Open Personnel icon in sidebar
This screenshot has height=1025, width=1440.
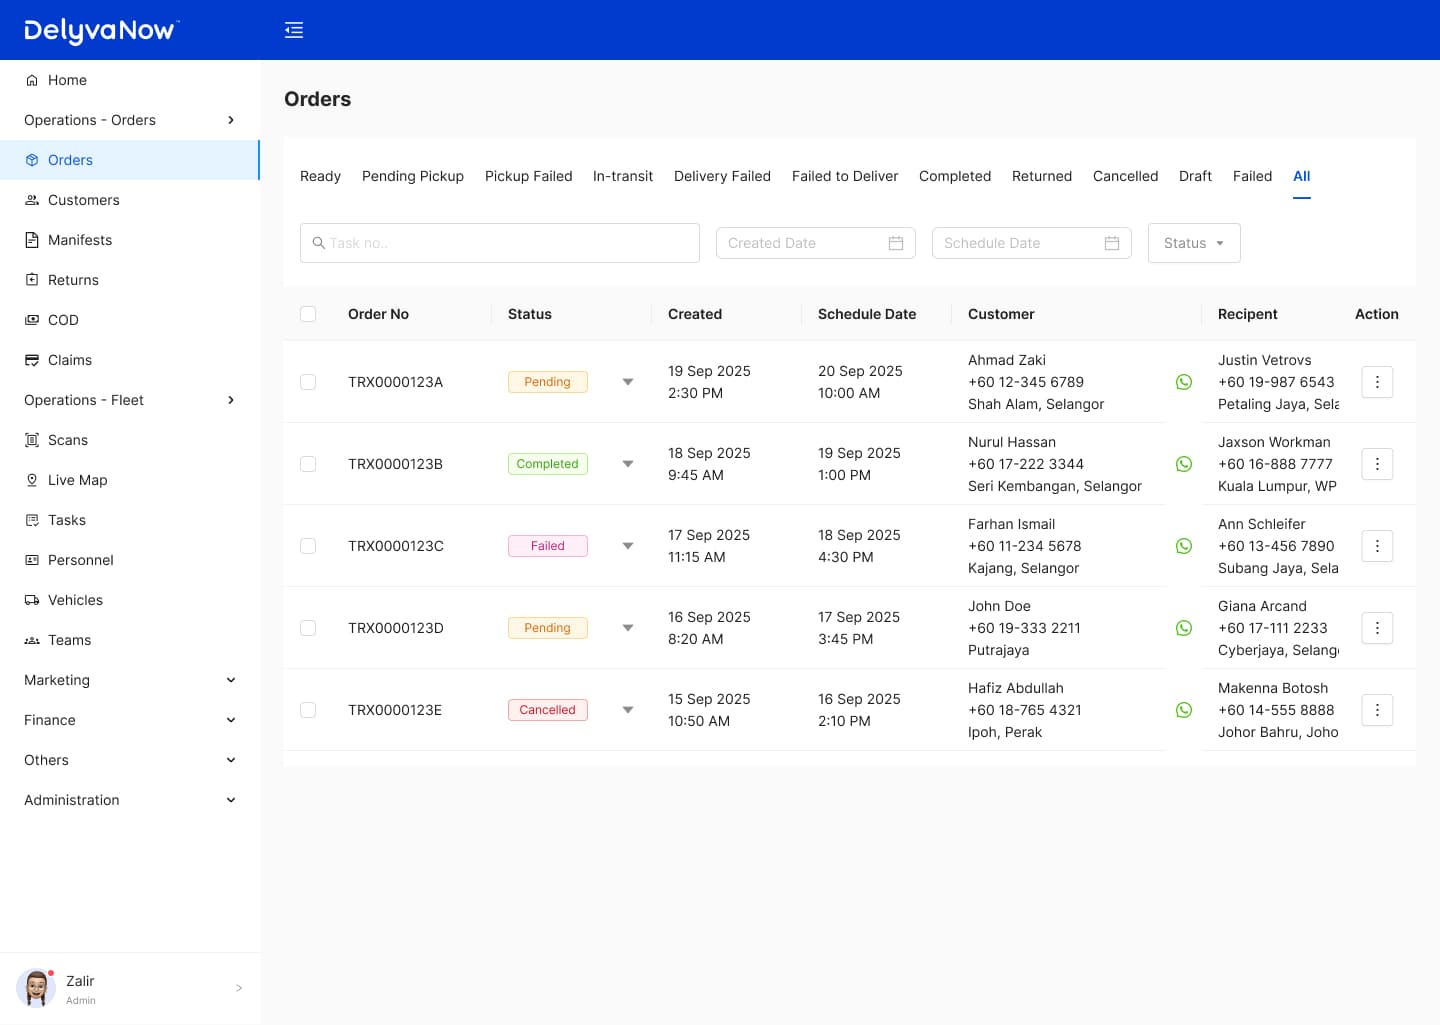click(32, 560)
